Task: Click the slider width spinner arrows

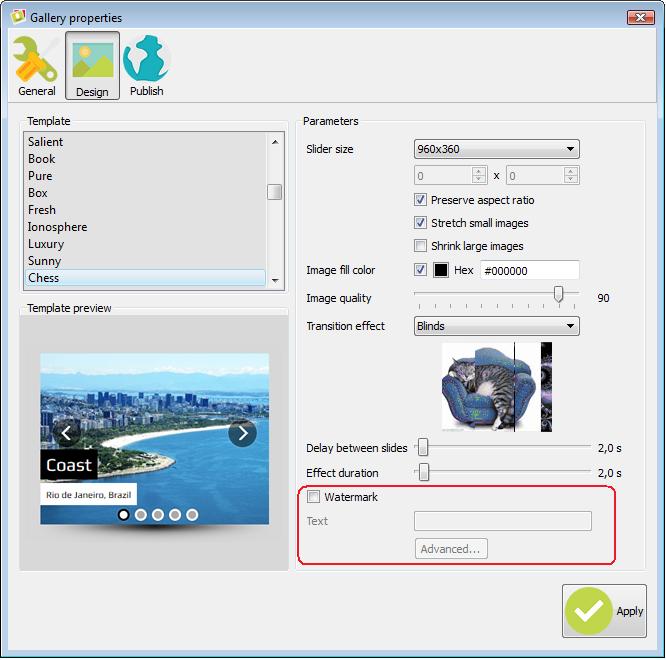Action: click(x=479, y=175)
